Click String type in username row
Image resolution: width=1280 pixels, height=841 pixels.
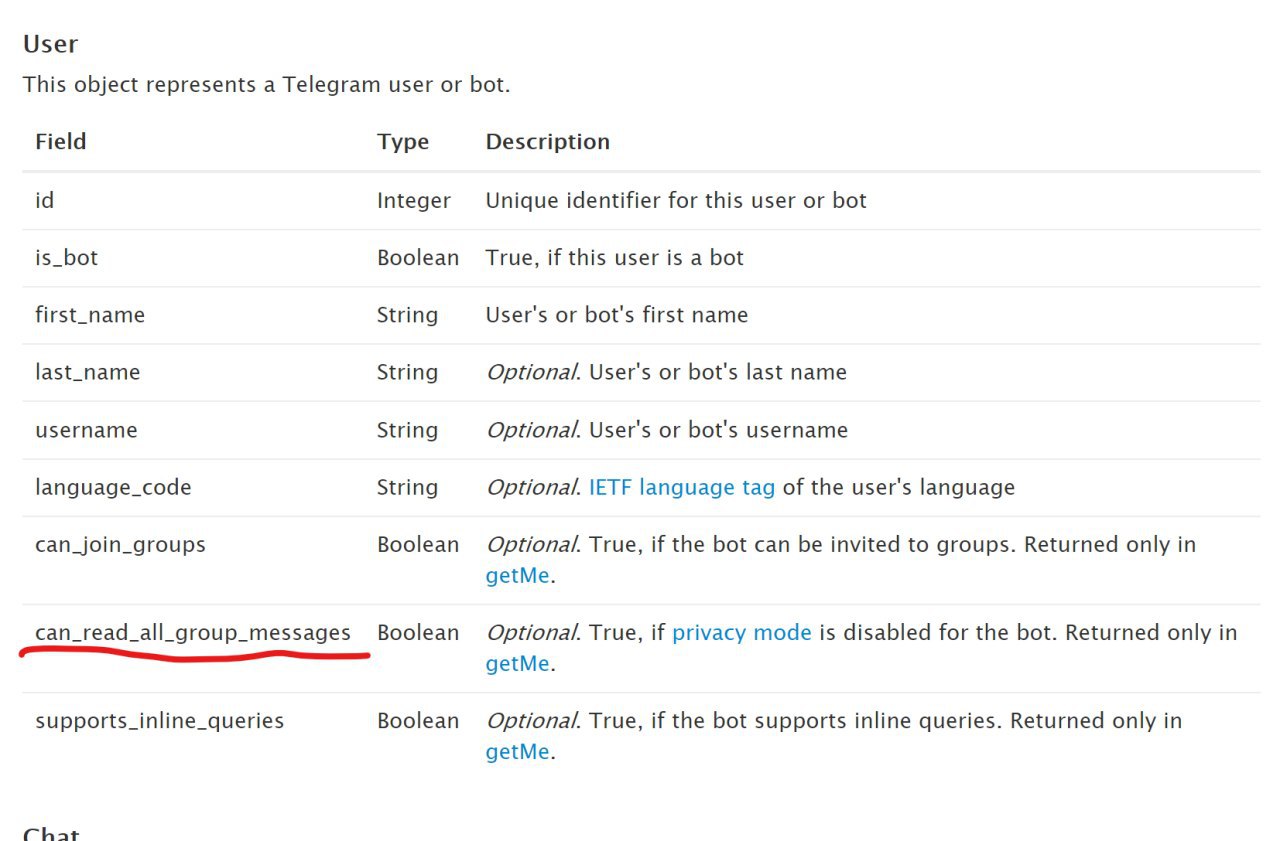tap(408, 430)
